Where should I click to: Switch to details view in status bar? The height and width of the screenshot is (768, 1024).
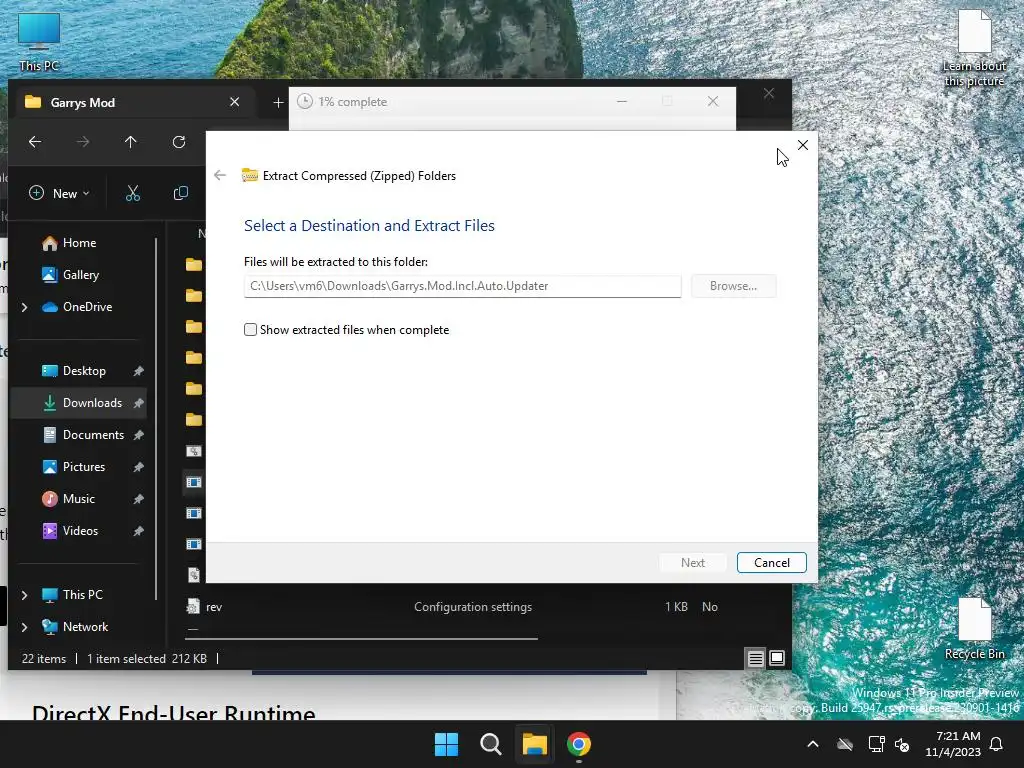click(756, 658)
